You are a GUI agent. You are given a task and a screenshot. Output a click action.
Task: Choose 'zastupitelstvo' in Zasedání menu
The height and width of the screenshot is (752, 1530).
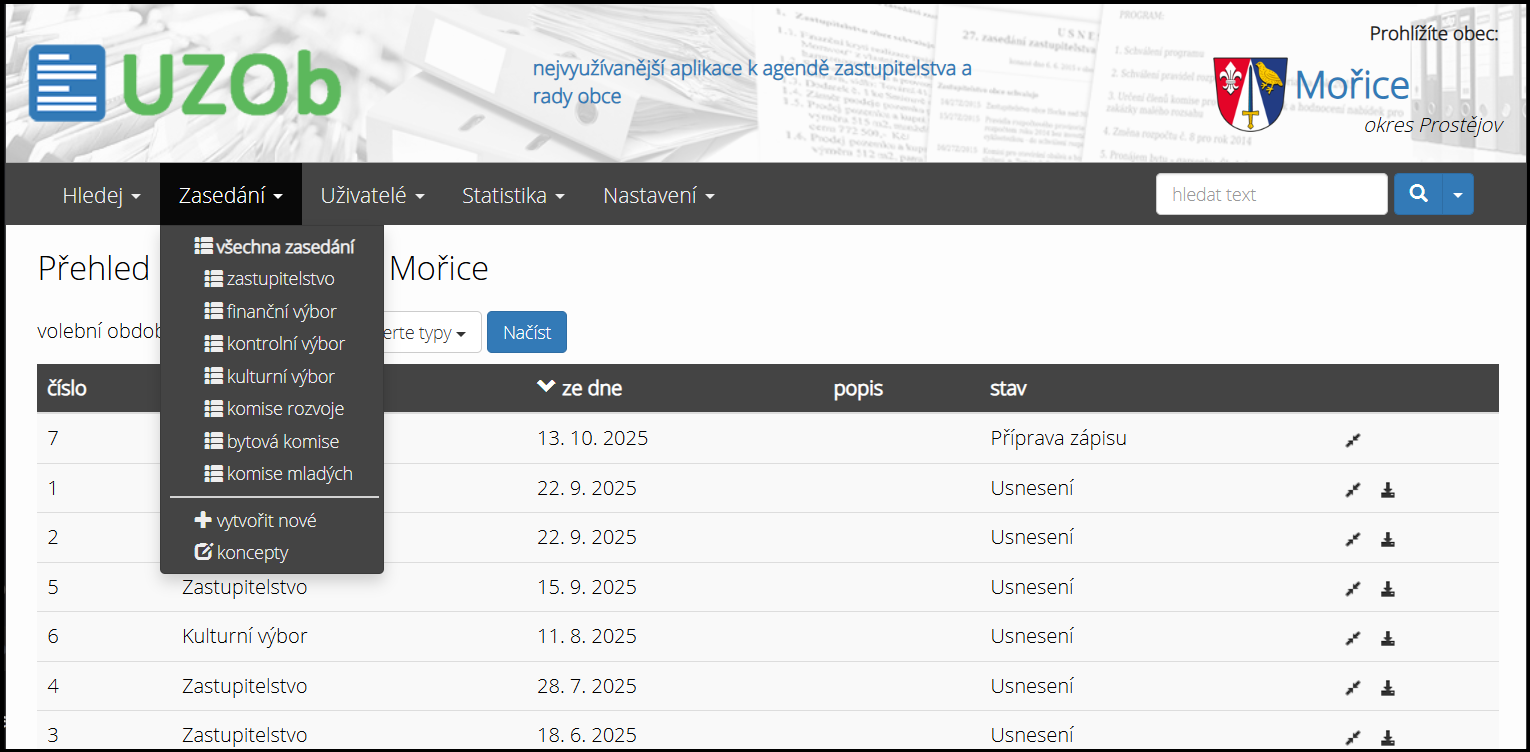tap(272, 279)
